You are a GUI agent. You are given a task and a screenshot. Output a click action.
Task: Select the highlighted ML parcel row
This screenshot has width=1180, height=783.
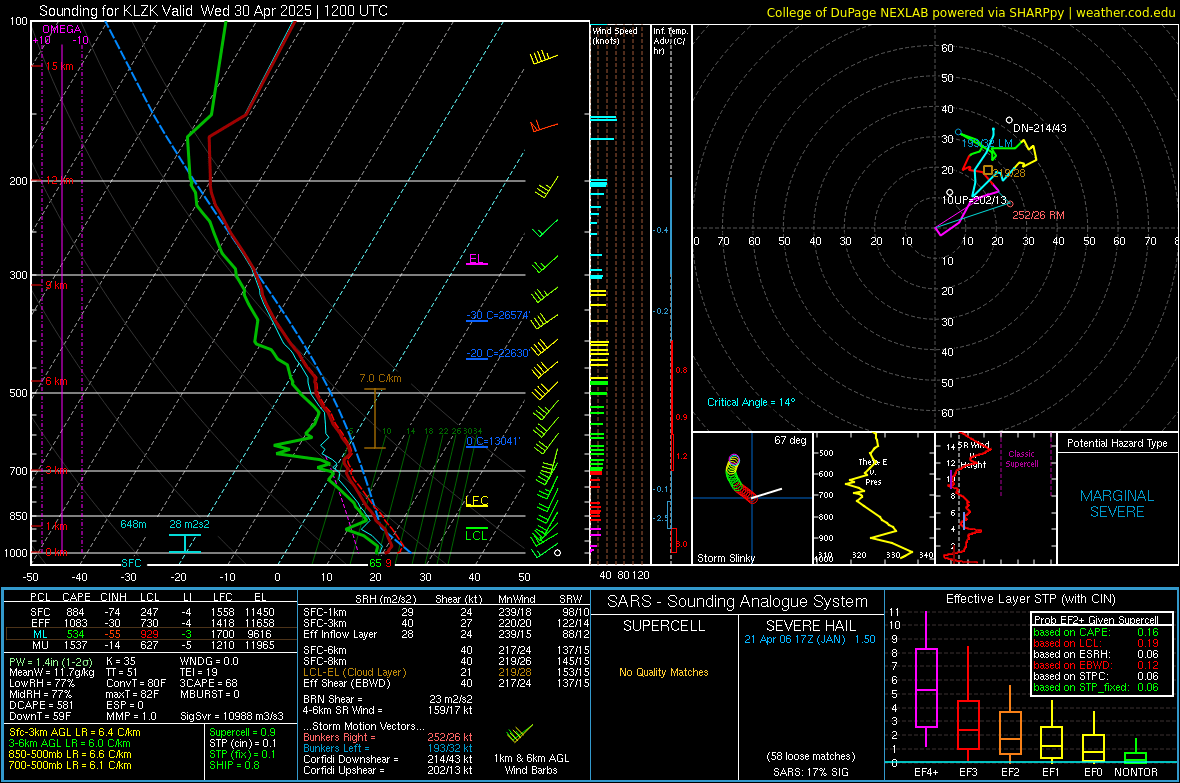(151, 634)
